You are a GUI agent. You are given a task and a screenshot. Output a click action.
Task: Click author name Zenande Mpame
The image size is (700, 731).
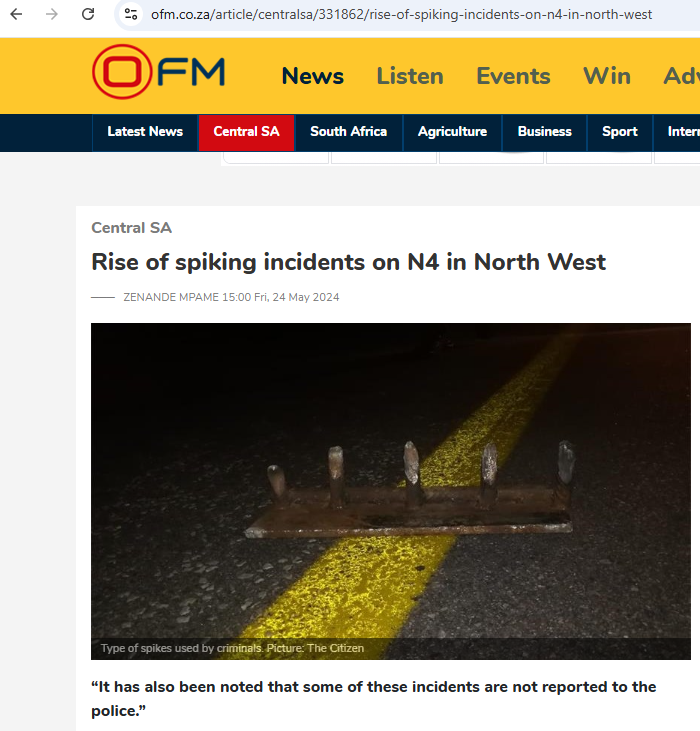(171, 297)
